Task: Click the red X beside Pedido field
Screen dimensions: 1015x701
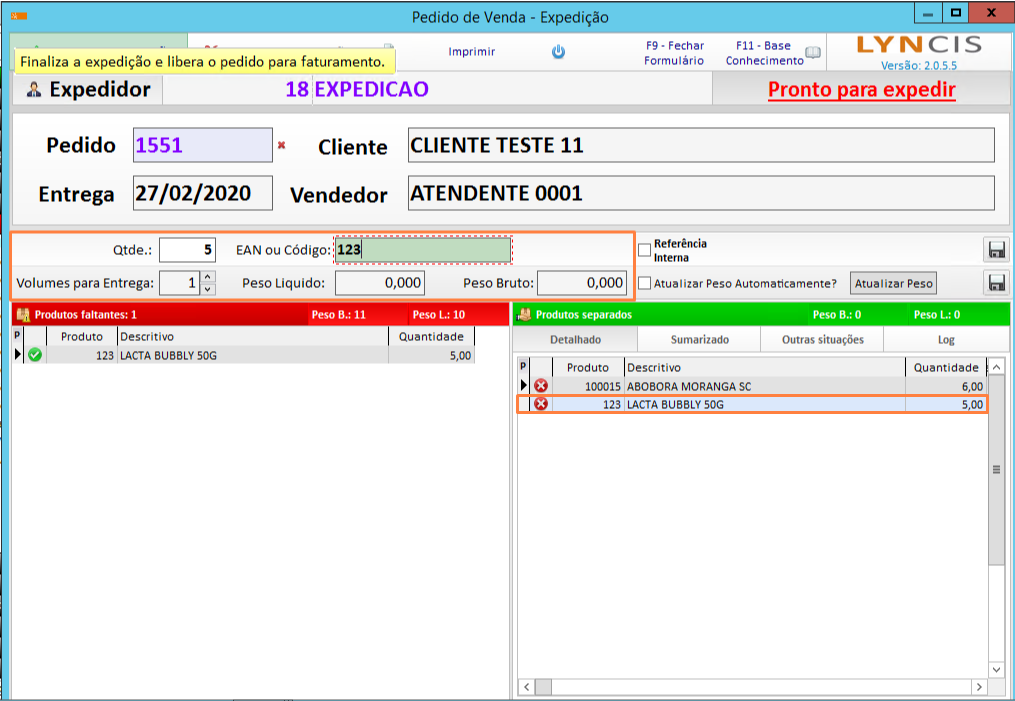Action: point(281,145)
